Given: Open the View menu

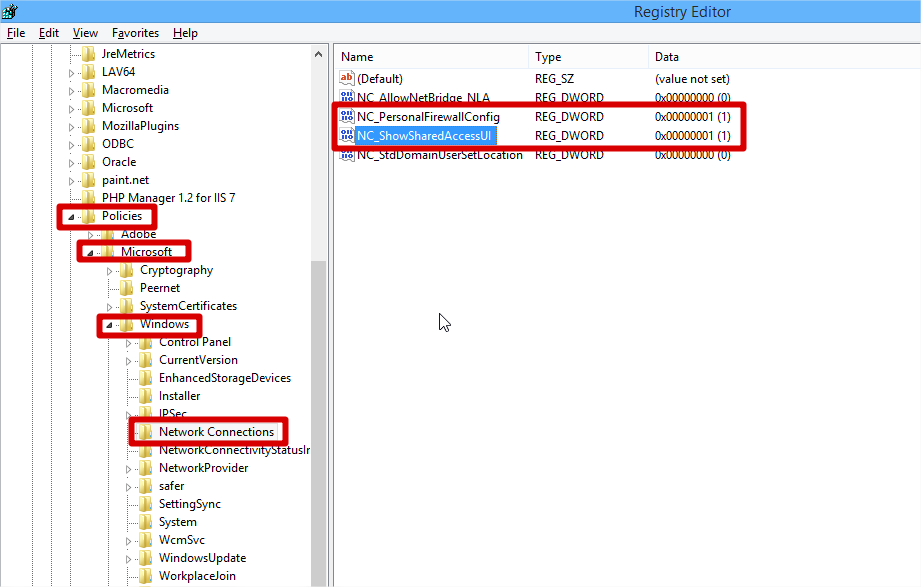Looking at the screenshot, I should [85, 33].
